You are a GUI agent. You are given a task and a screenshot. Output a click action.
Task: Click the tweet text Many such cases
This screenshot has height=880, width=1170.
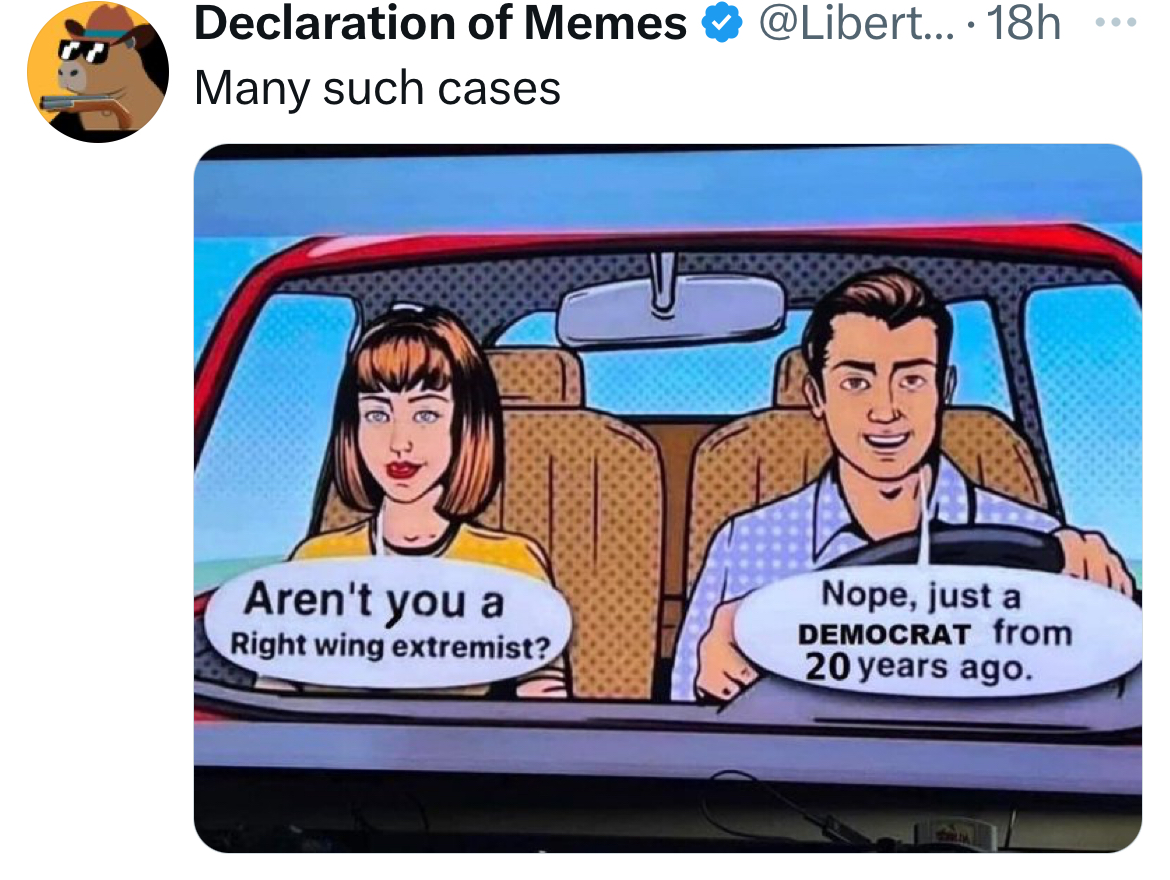tap(377, 89)
